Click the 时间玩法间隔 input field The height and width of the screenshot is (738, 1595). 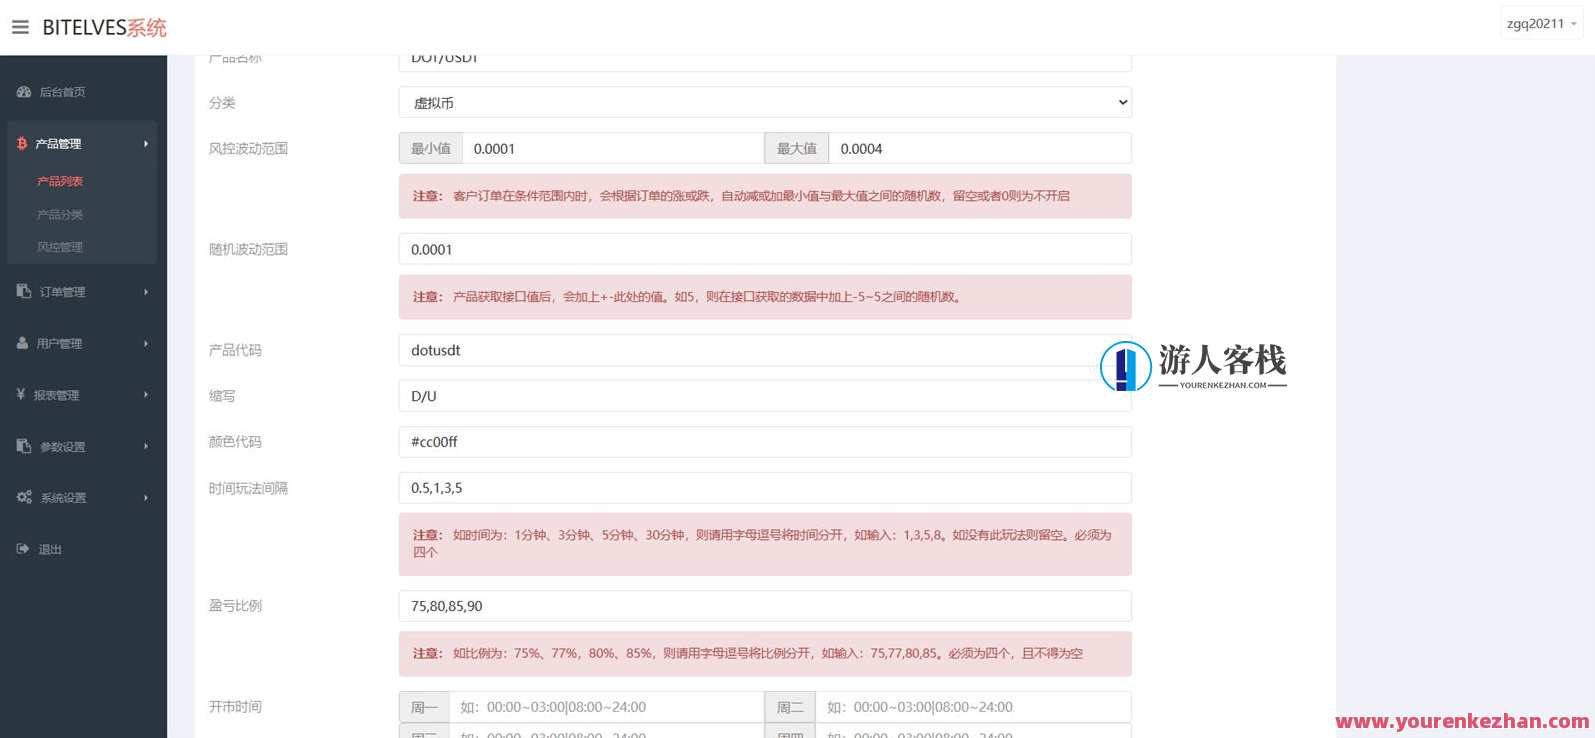[765, 488]
